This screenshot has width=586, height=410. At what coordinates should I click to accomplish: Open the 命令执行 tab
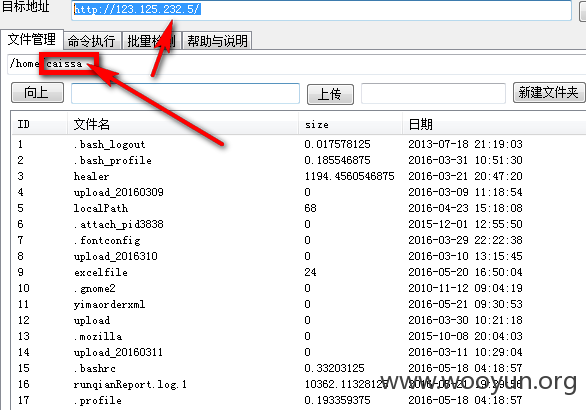[x=92, y=41]
